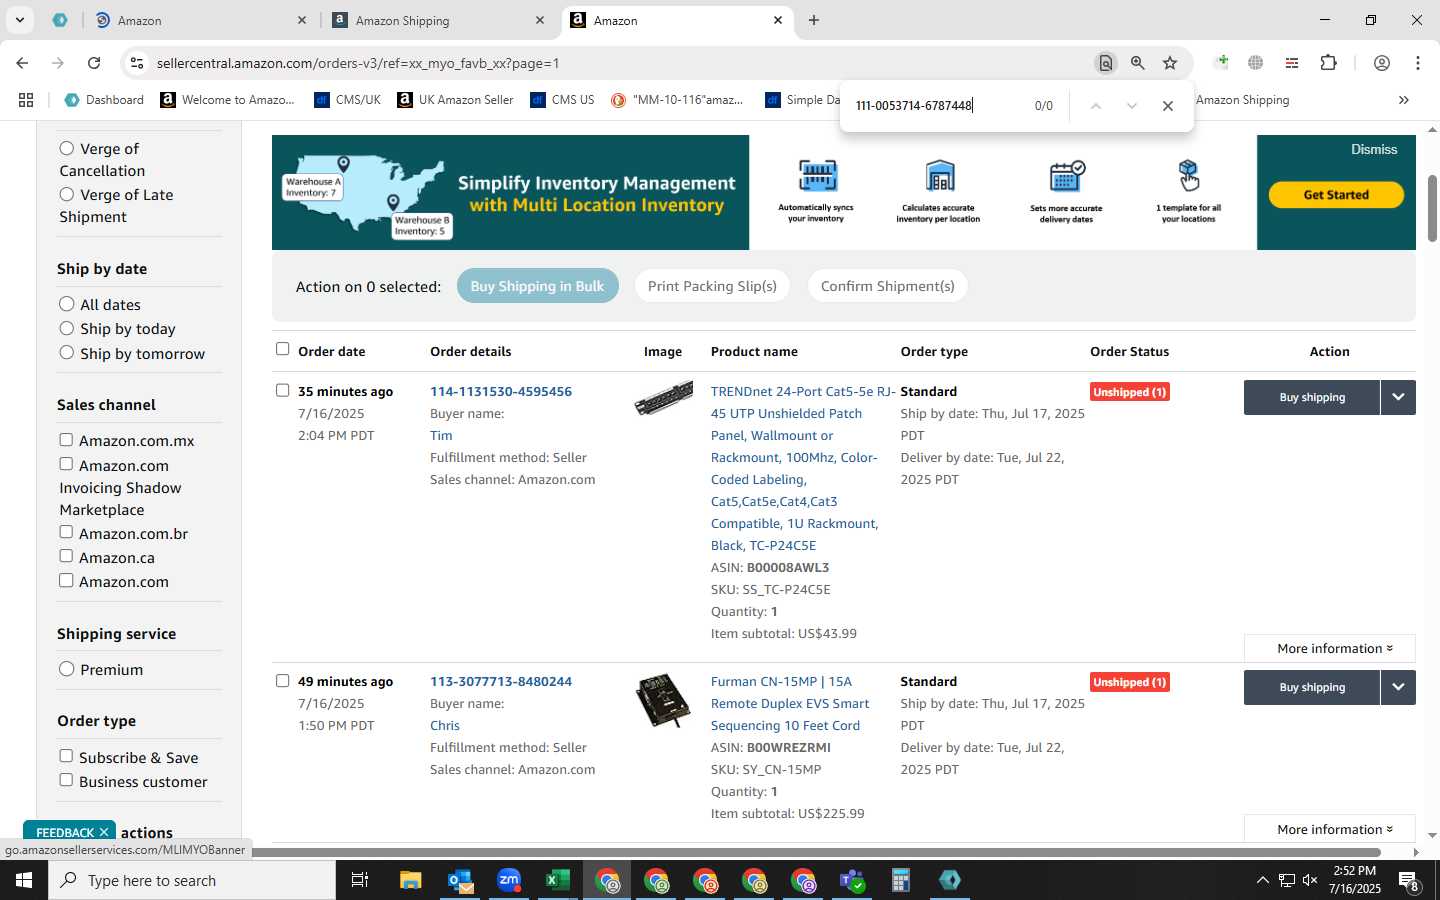Select Ship by today radio button

(67, 328)
